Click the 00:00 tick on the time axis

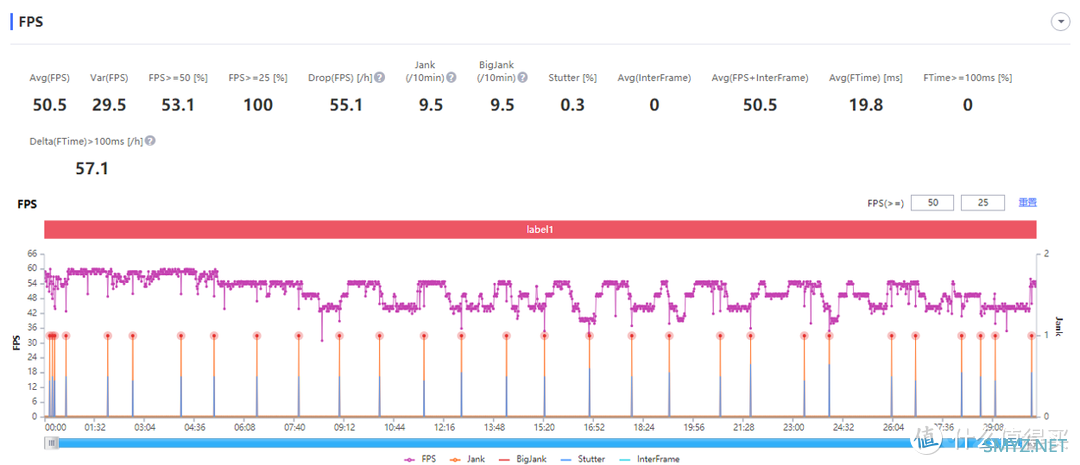55,427
